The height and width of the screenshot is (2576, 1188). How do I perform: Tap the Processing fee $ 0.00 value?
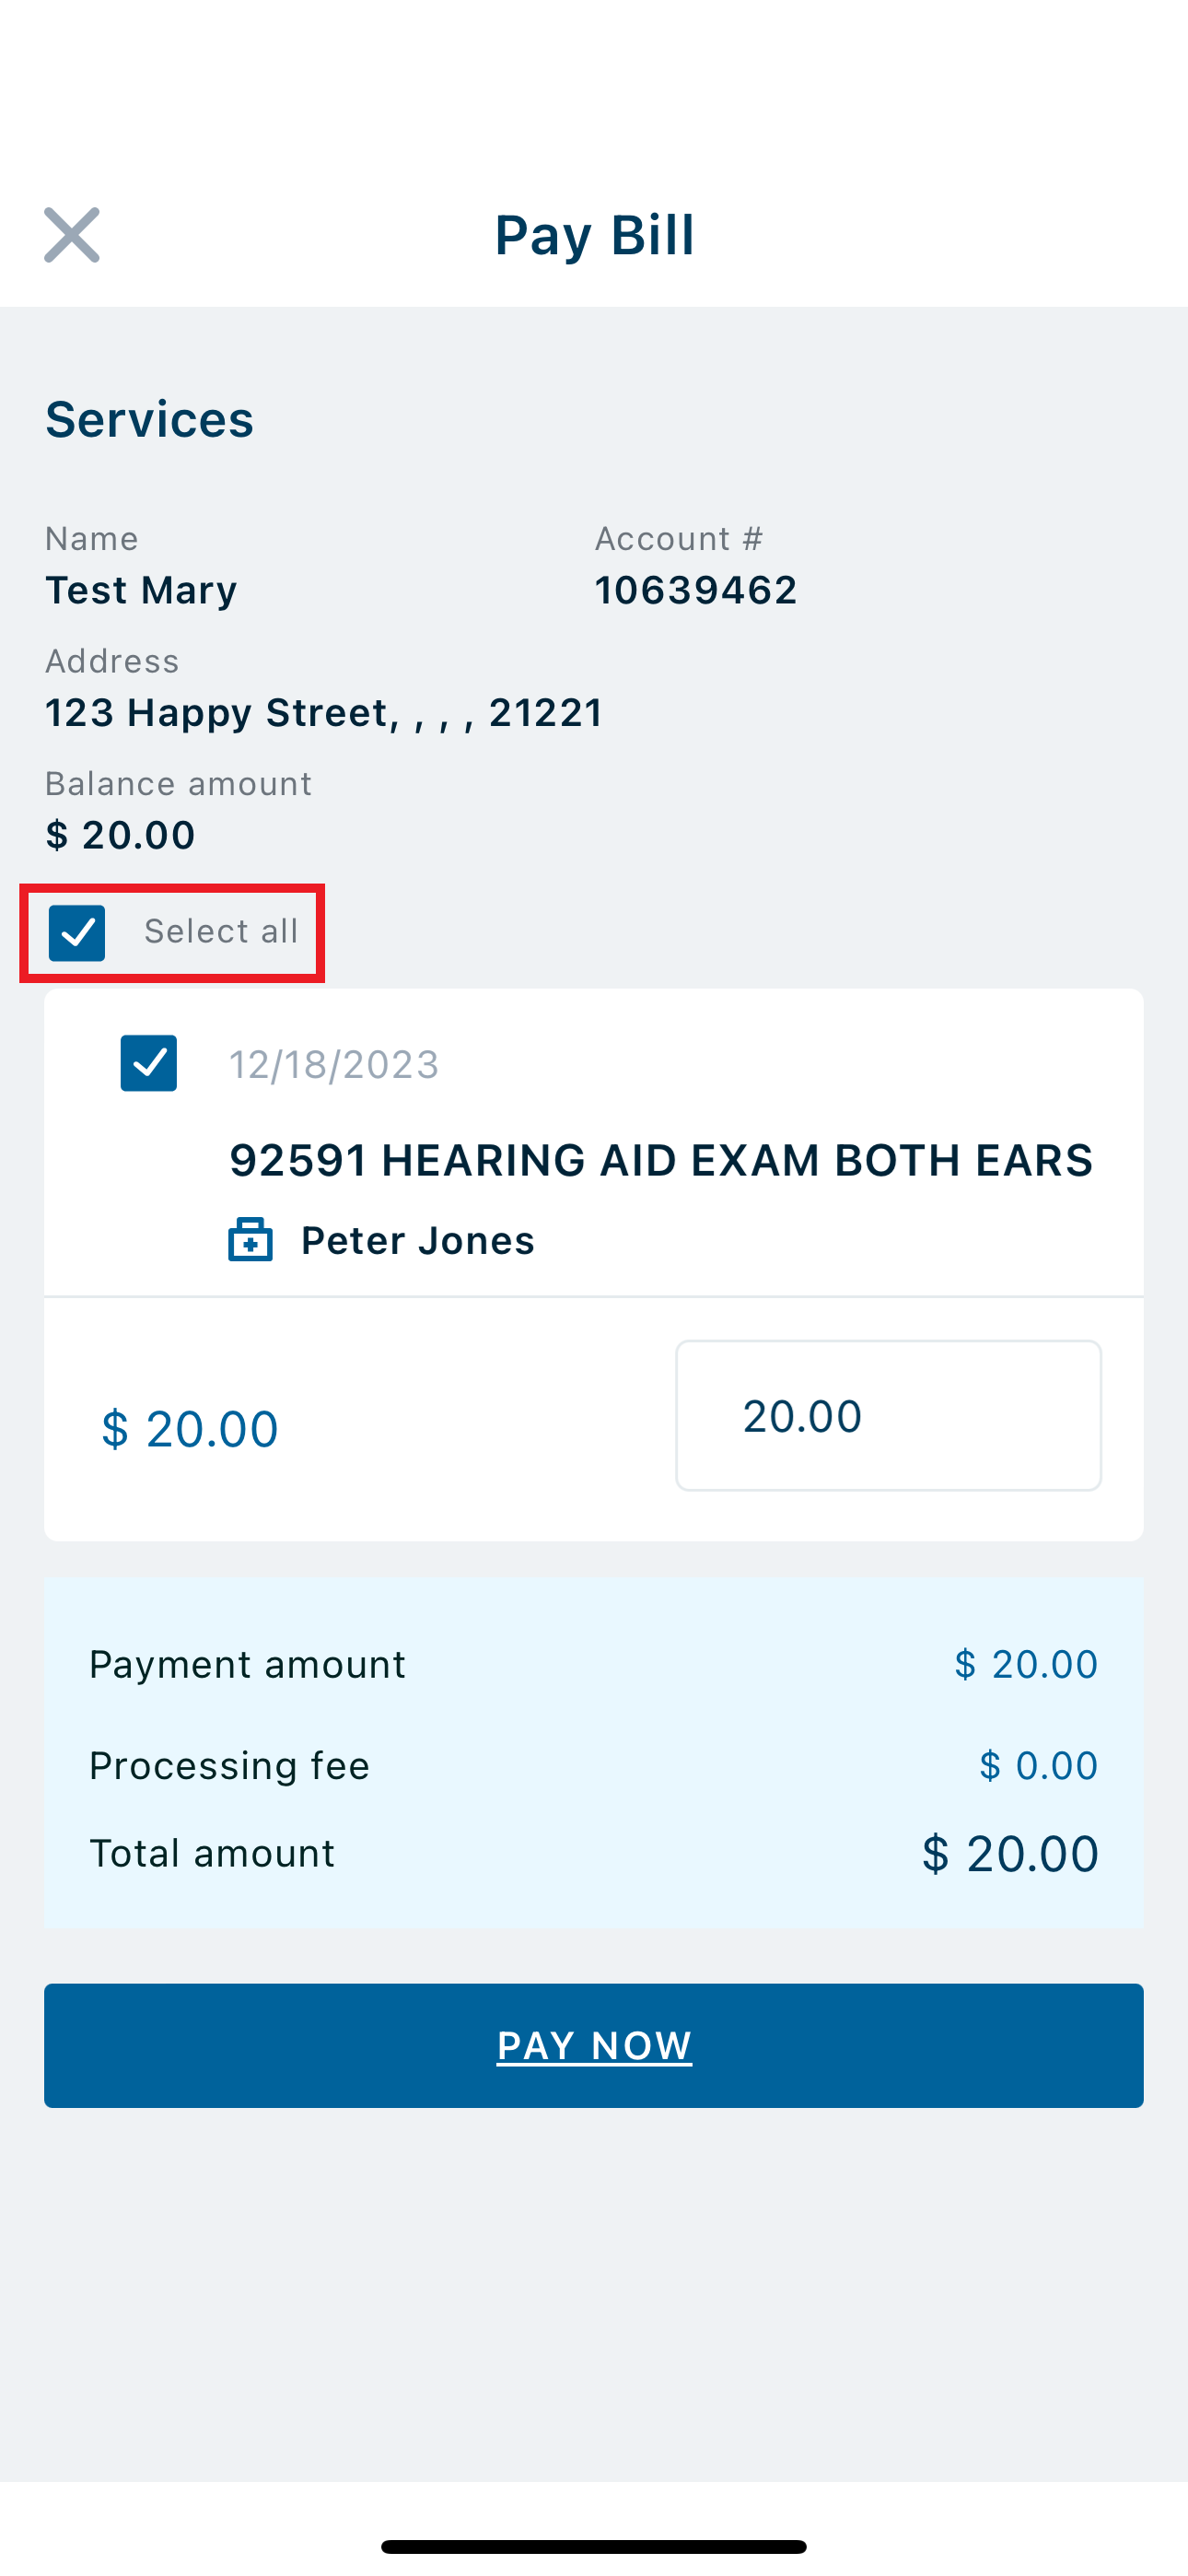(1038, 1765)
